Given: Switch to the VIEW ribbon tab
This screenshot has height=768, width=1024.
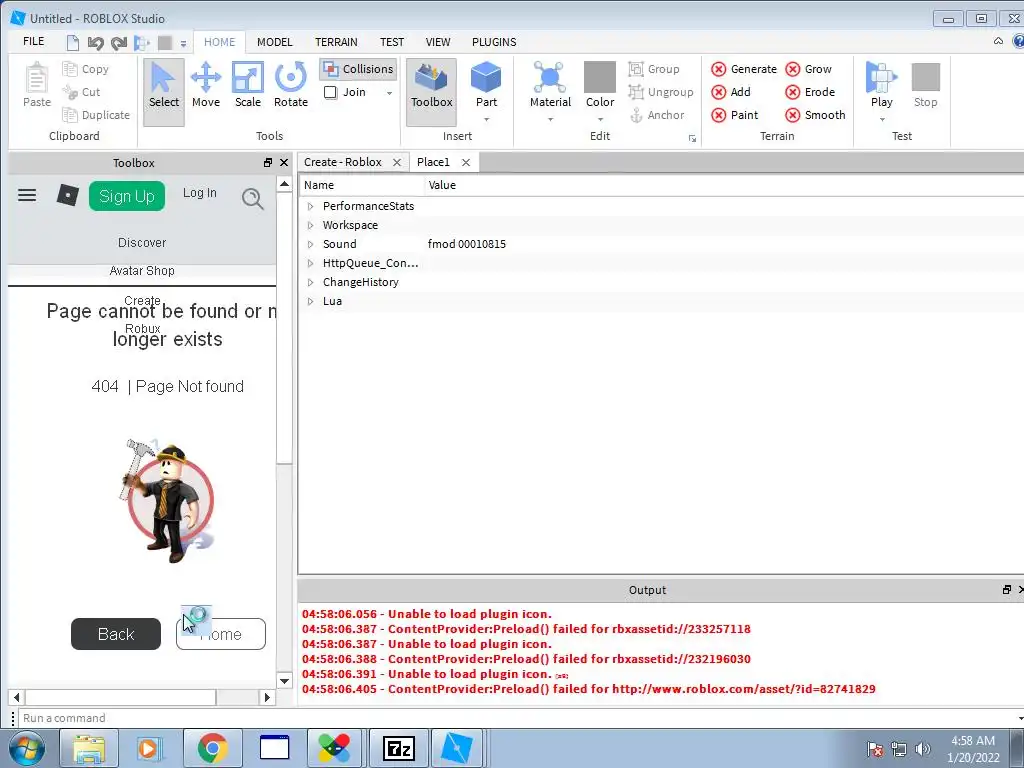Looking at the screenshot, I should click(438, 42).
